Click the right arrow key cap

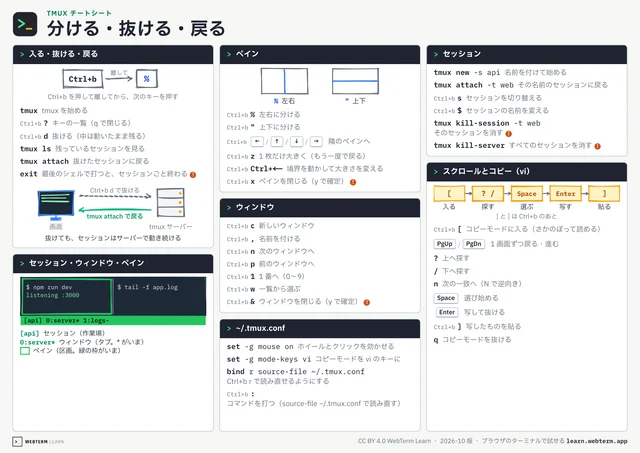point(316,142)
